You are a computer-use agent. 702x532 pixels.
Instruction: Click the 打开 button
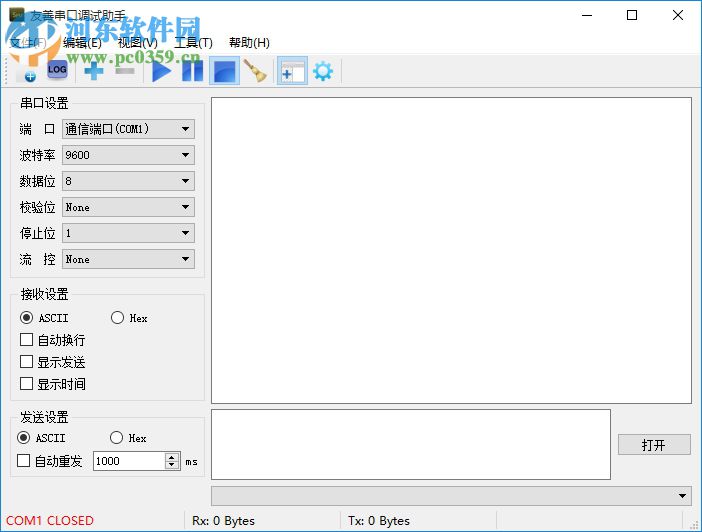654,445
